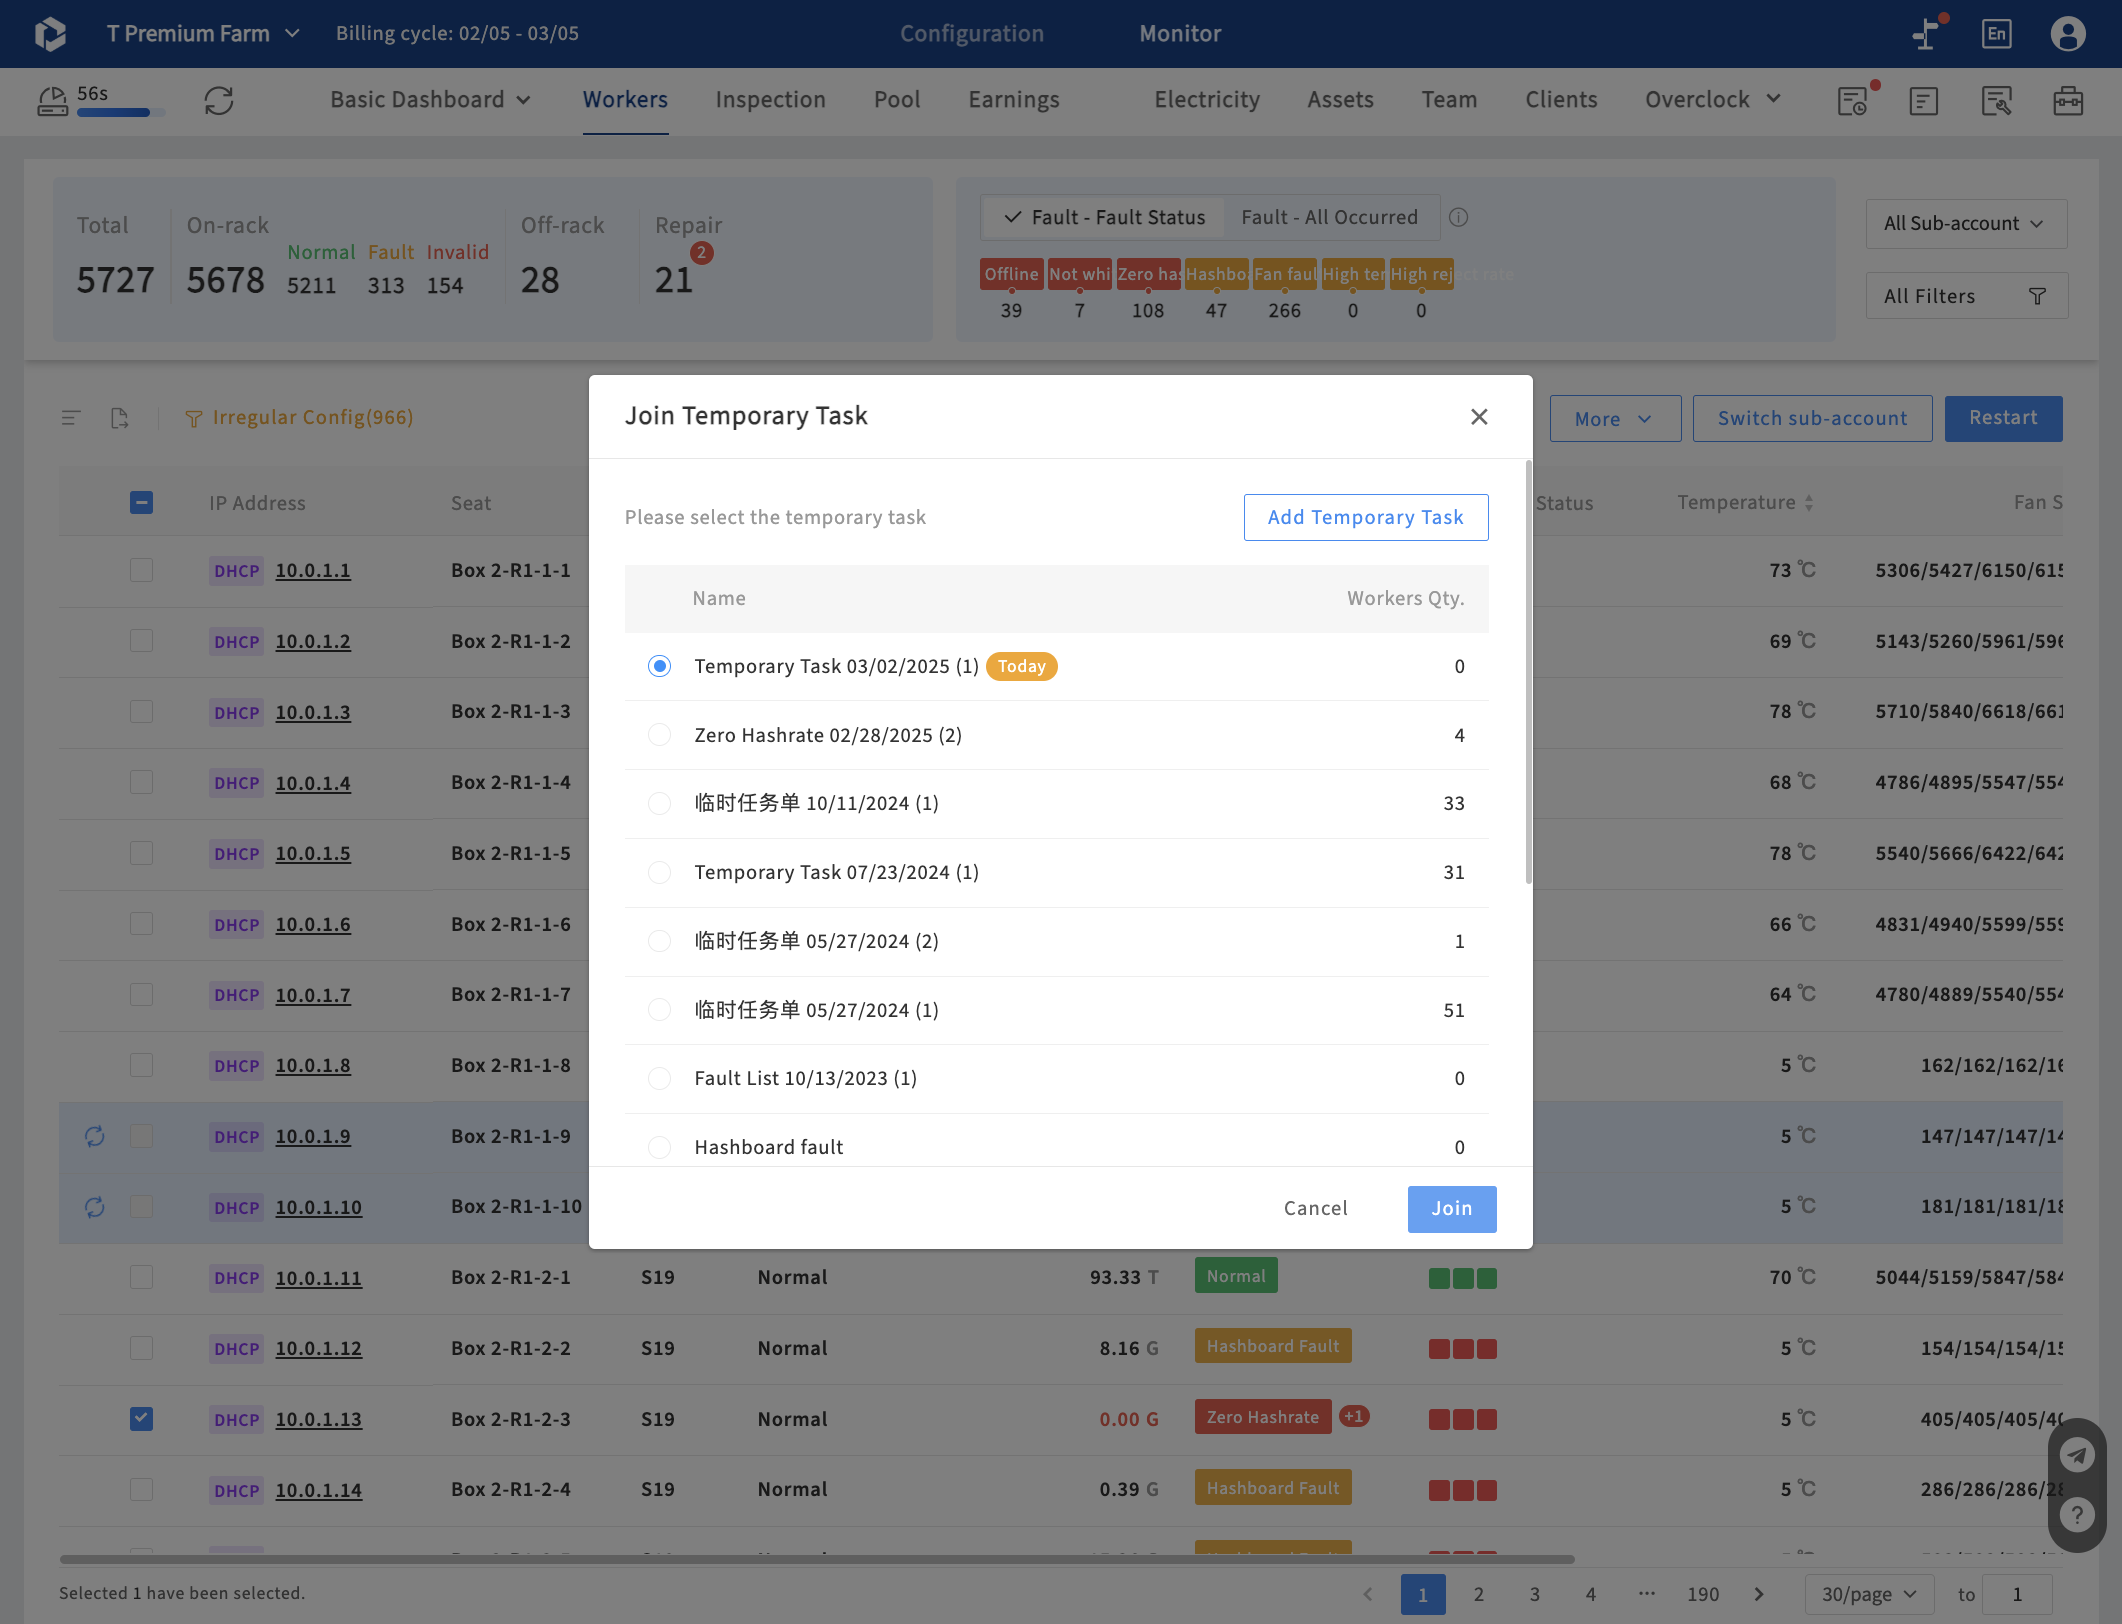Open the user profile avatar

(x=2067, y=34)
